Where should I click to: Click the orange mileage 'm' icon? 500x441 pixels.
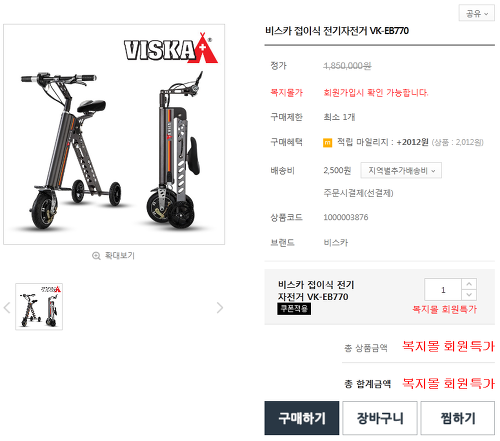click(327, 143)
